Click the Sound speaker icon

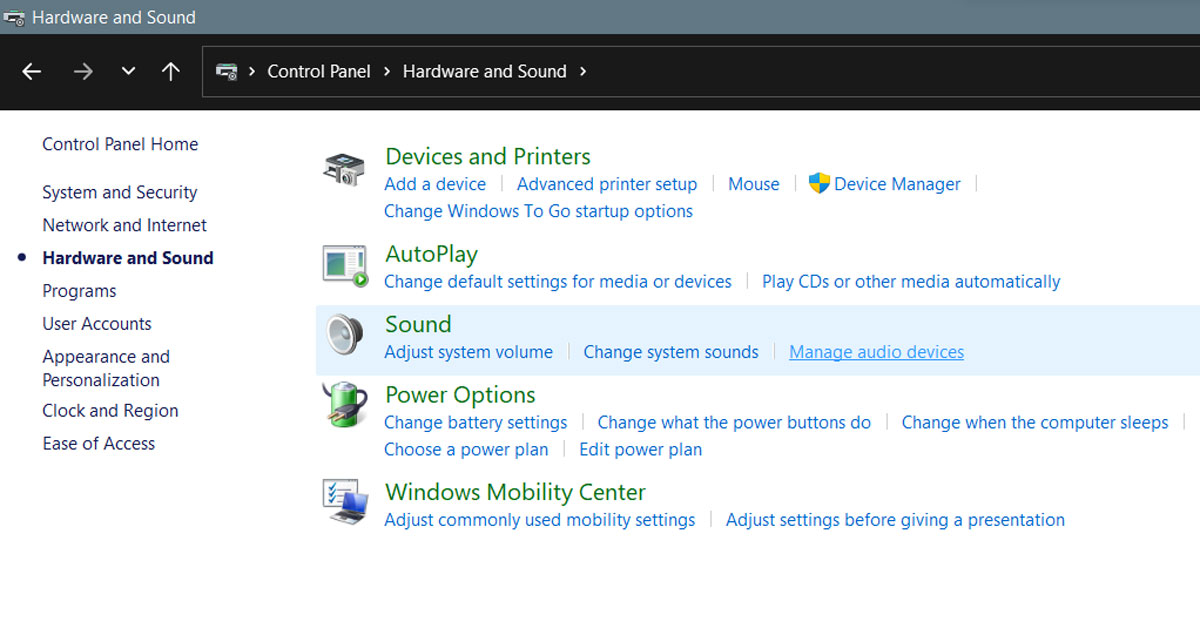(x=344, y=336)
